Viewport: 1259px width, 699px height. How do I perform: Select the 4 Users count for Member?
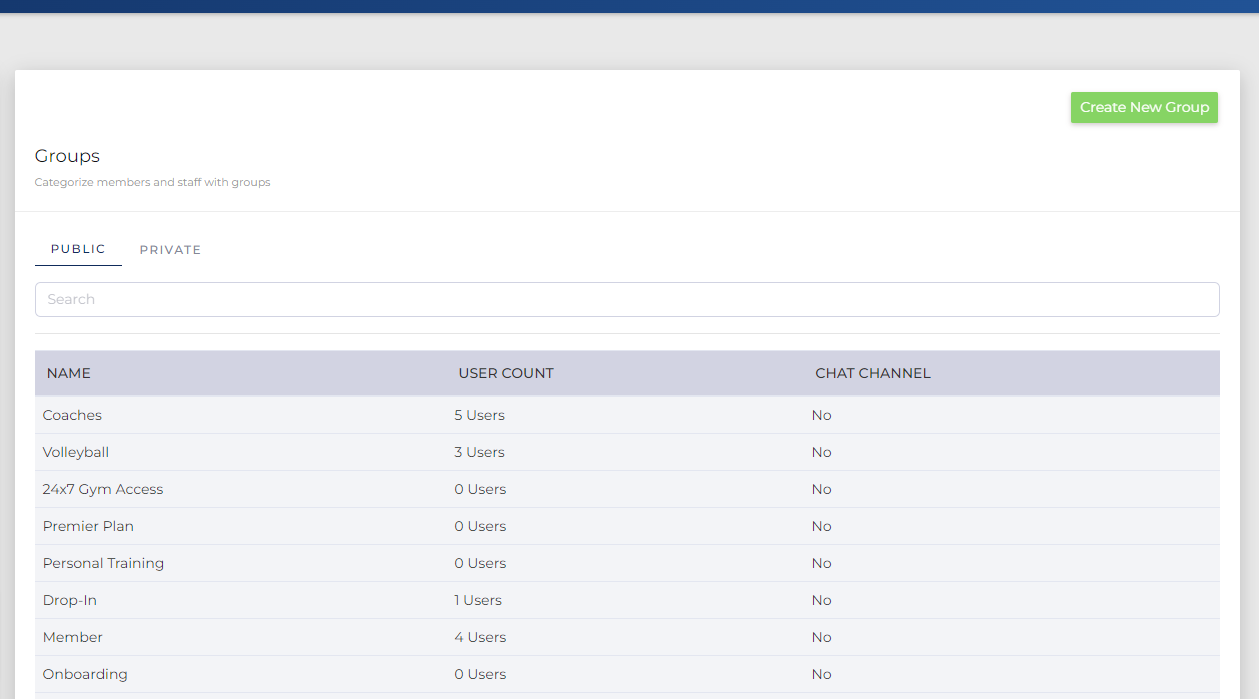[x=480, y=637]
